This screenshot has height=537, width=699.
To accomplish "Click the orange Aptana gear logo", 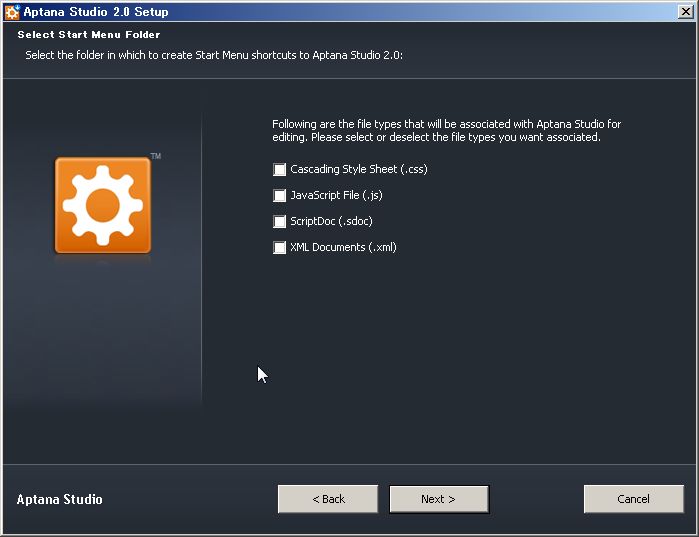I will click(103, 205).
